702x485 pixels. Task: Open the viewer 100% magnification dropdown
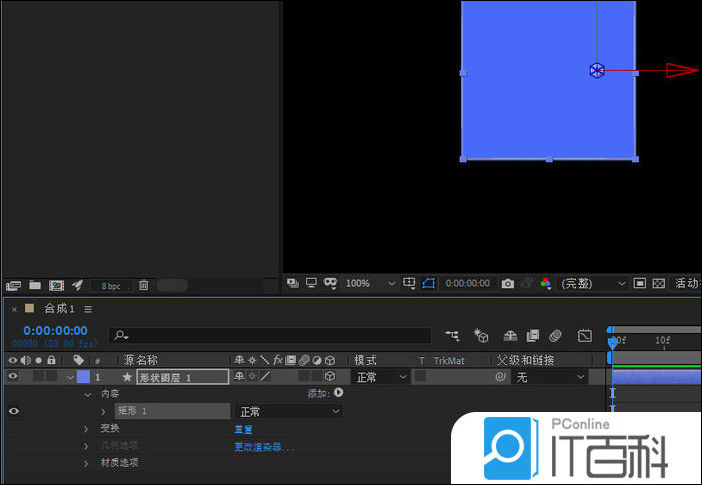click(x=370, y=284)
